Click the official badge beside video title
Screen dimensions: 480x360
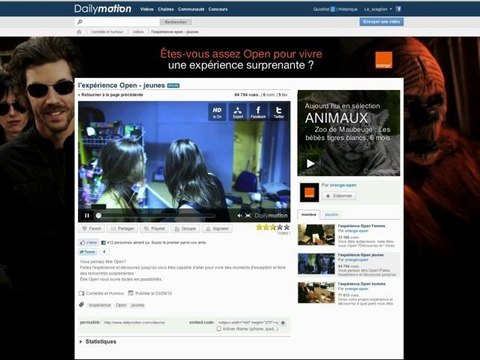click(x=173, y=86)
